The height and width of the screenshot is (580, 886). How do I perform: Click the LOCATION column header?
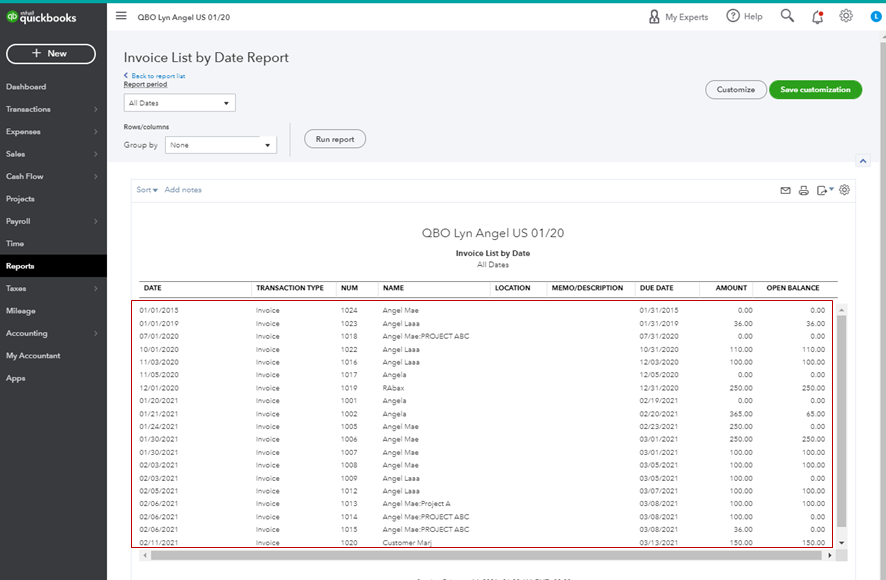click(x=513, y=288)
